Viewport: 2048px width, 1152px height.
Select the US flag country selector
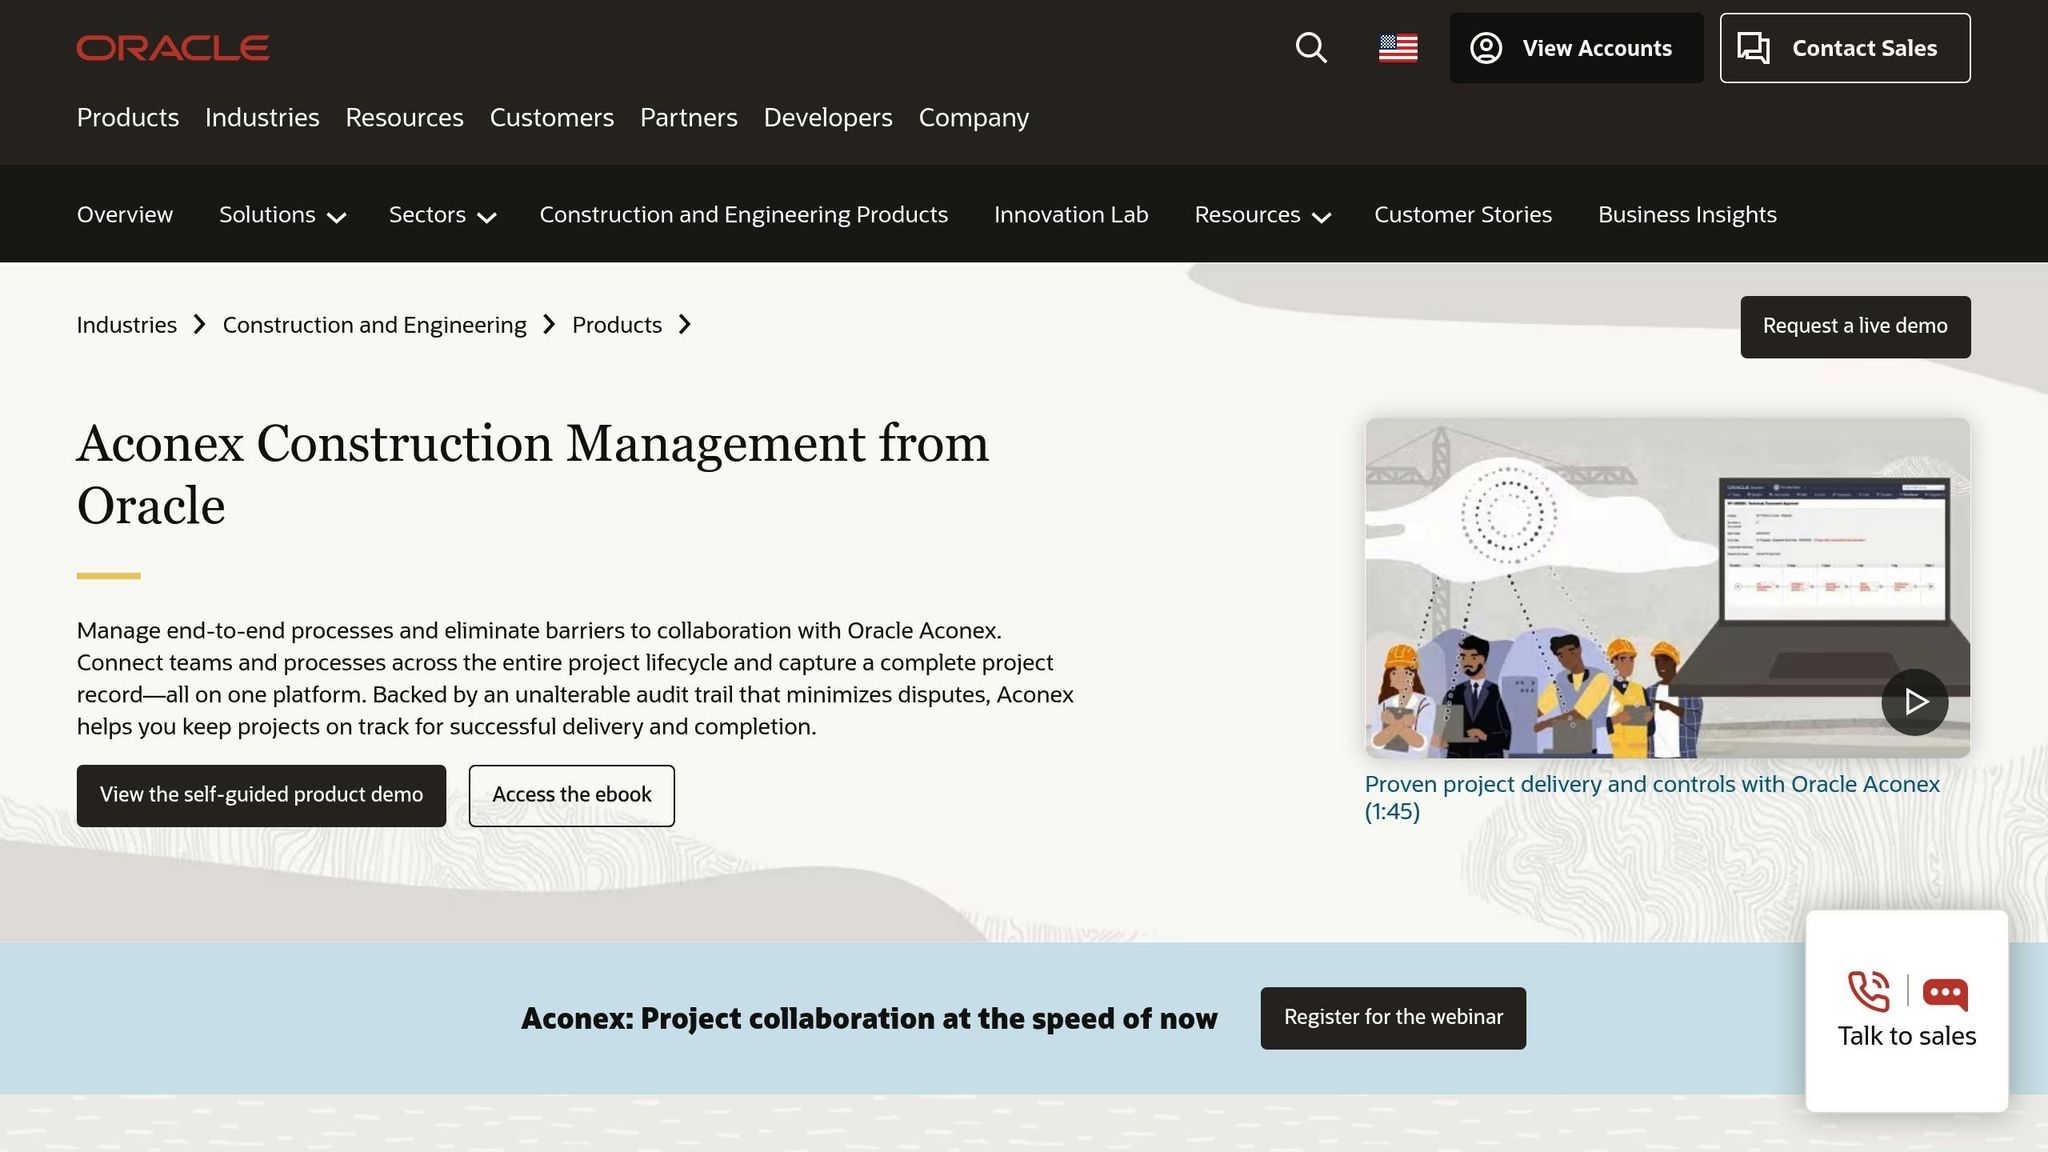[x=1398, y=48]
